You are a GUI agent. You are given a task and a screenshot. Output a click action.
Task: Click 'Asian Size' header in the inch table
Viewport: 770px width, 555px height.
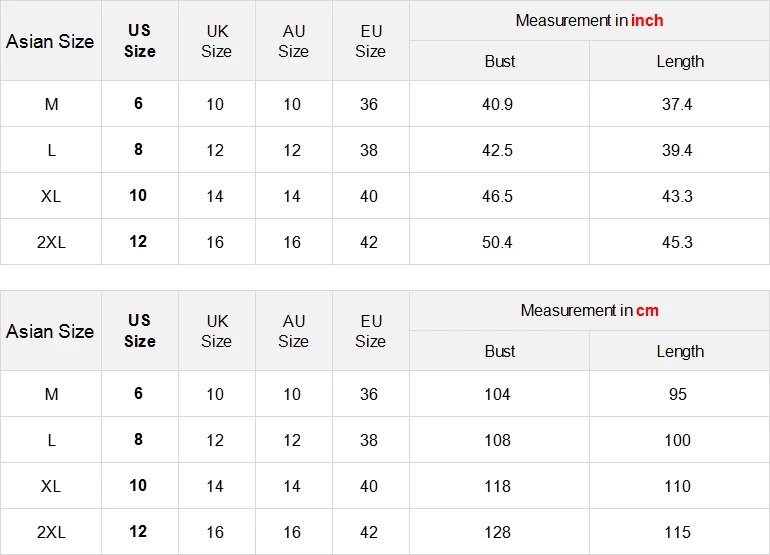(50, 41)
